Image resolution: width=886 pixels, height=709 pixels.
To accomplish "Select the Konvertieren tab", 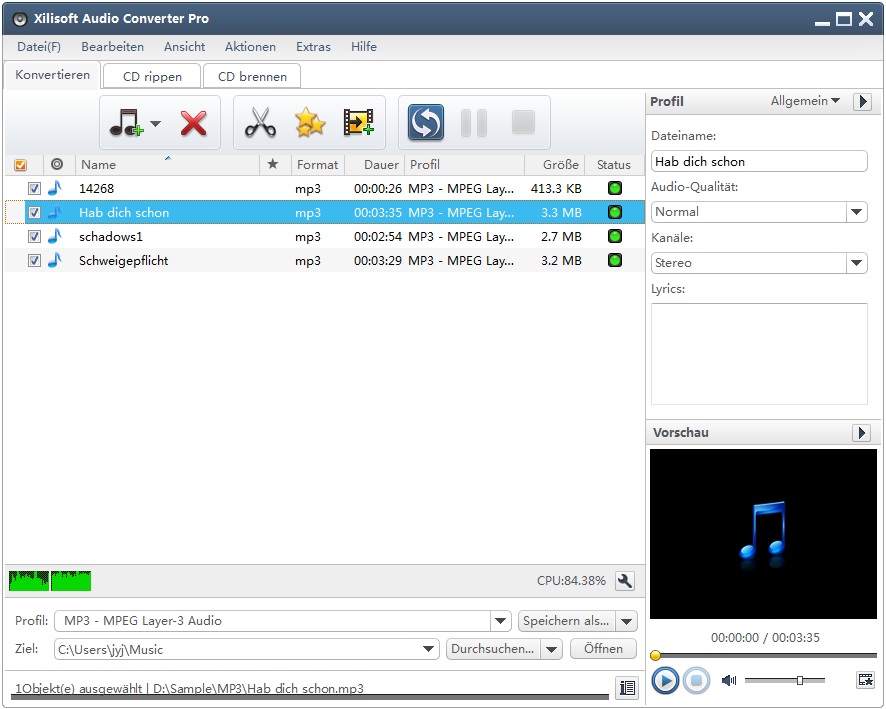I will 52,75.
